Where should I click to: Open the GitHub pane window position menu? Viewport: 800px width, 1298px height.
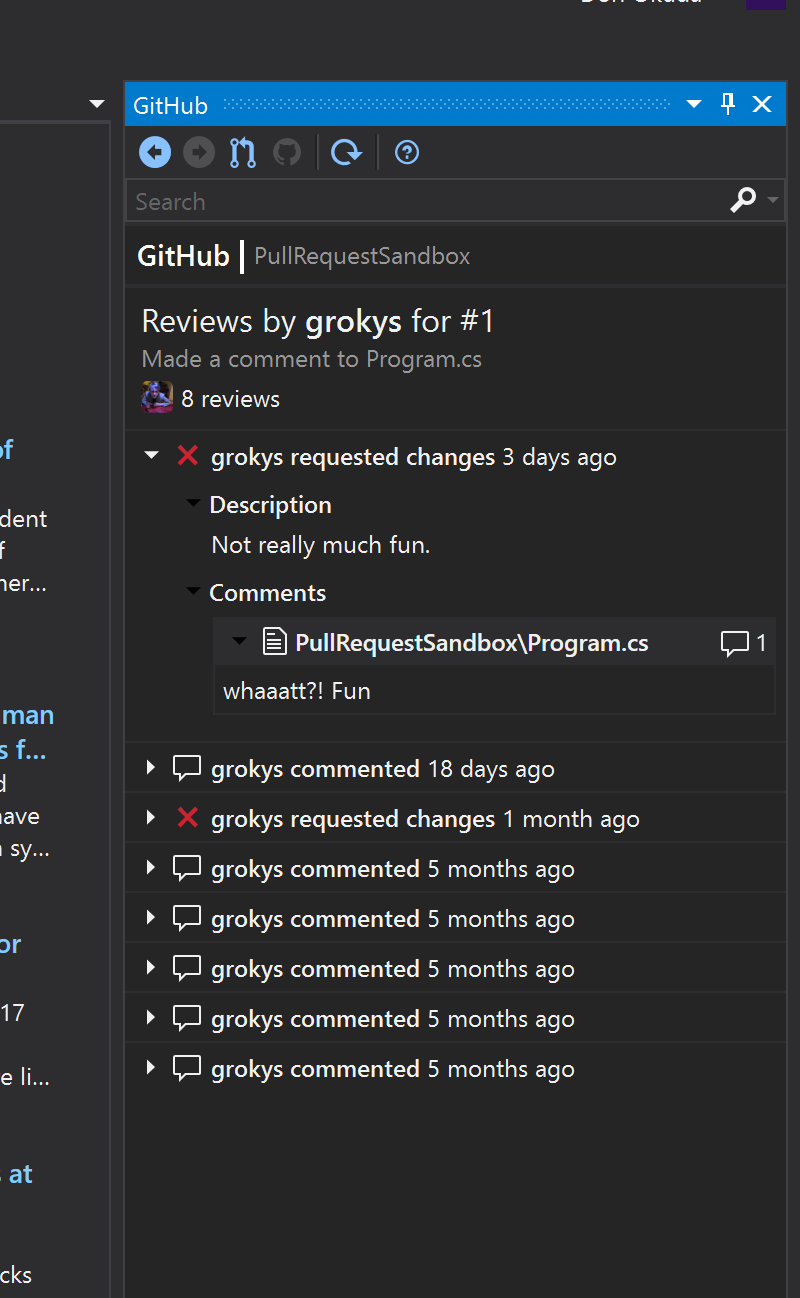[694, 104]
